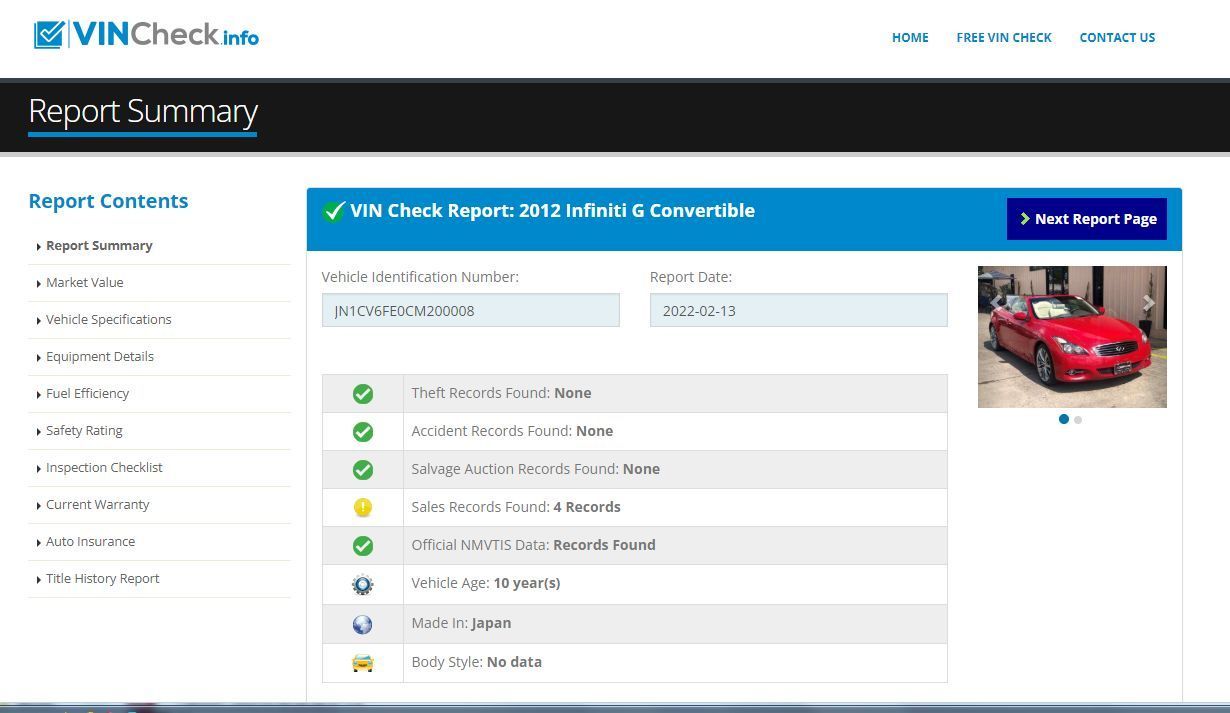Image resolution: width=1230 pixels, height=713 pixels.
Task: Open the Market Value section
Action: coord(85,282)
